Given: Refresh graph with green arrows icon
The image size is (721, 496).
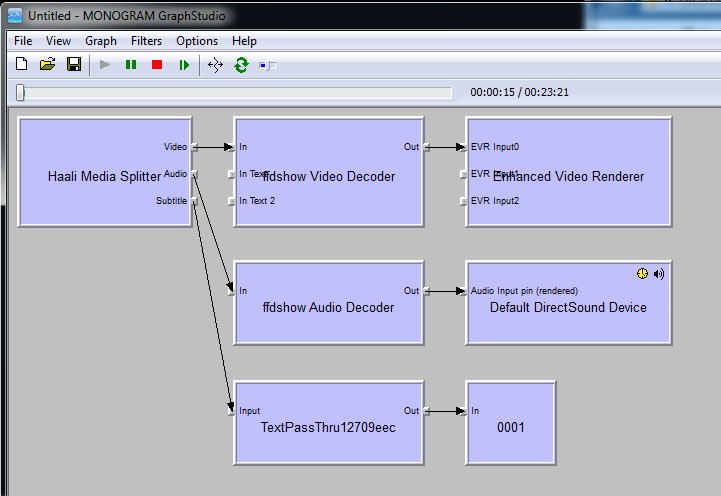Looking at the screenshot, I should [241, 65].
